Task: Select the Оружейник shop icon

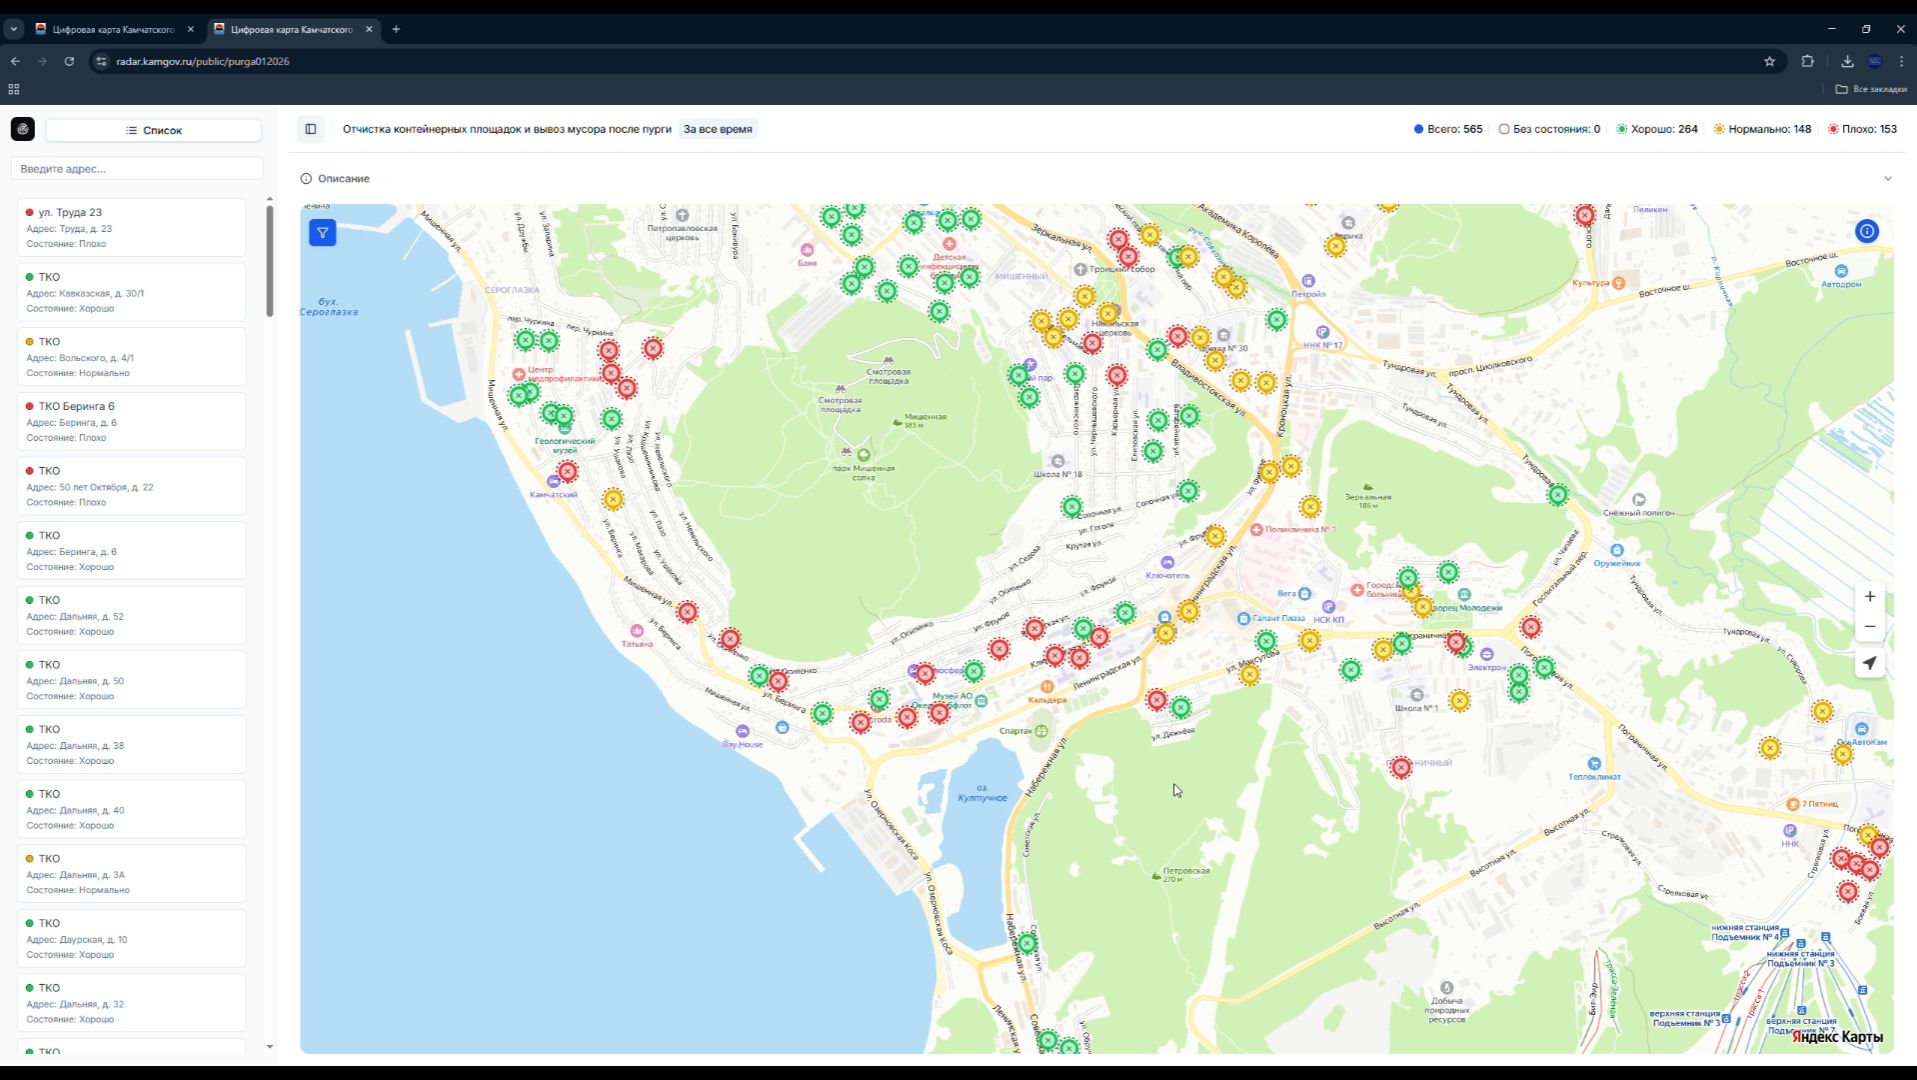Action: [x=1616, y=550]
